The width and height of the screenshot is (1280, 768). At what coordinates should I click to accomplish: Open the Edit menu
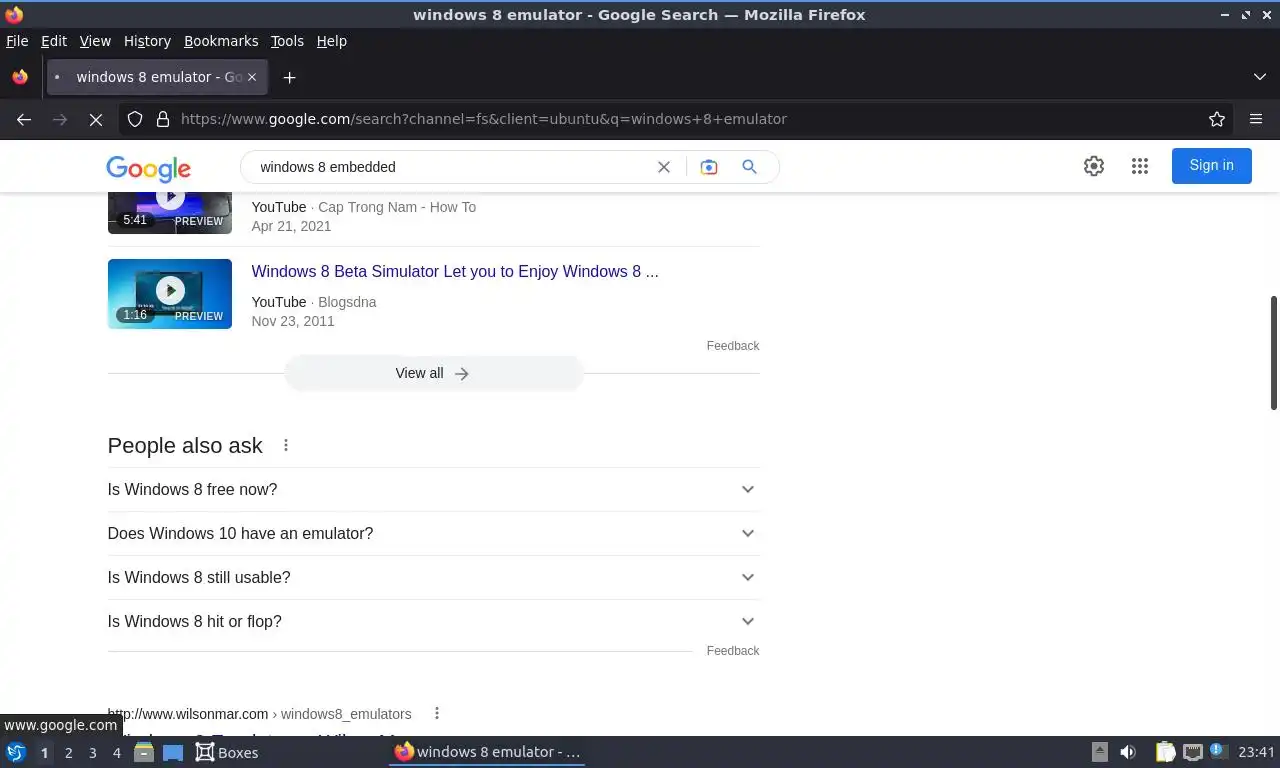tap(54, 41)
